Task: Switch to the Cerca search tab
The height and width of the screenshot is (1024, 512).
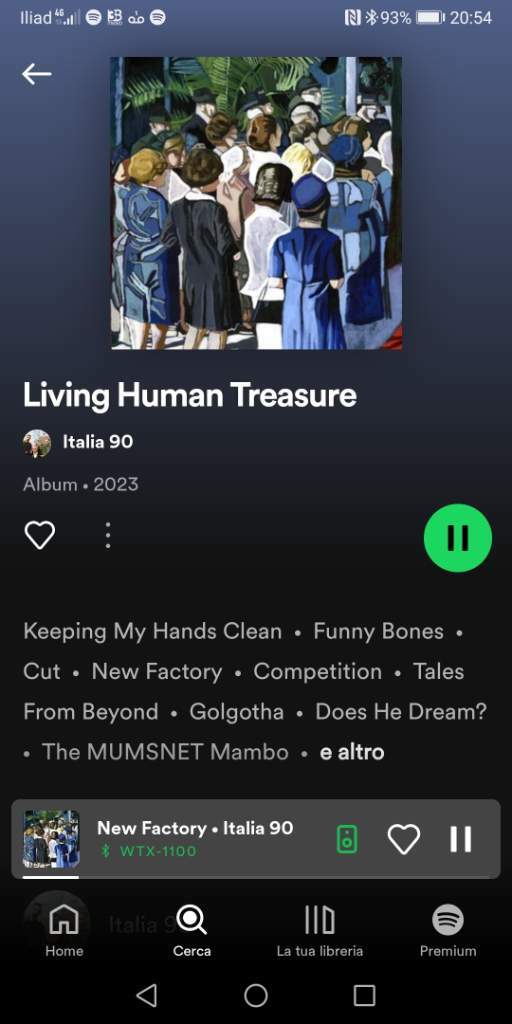Action: point(192,931)
